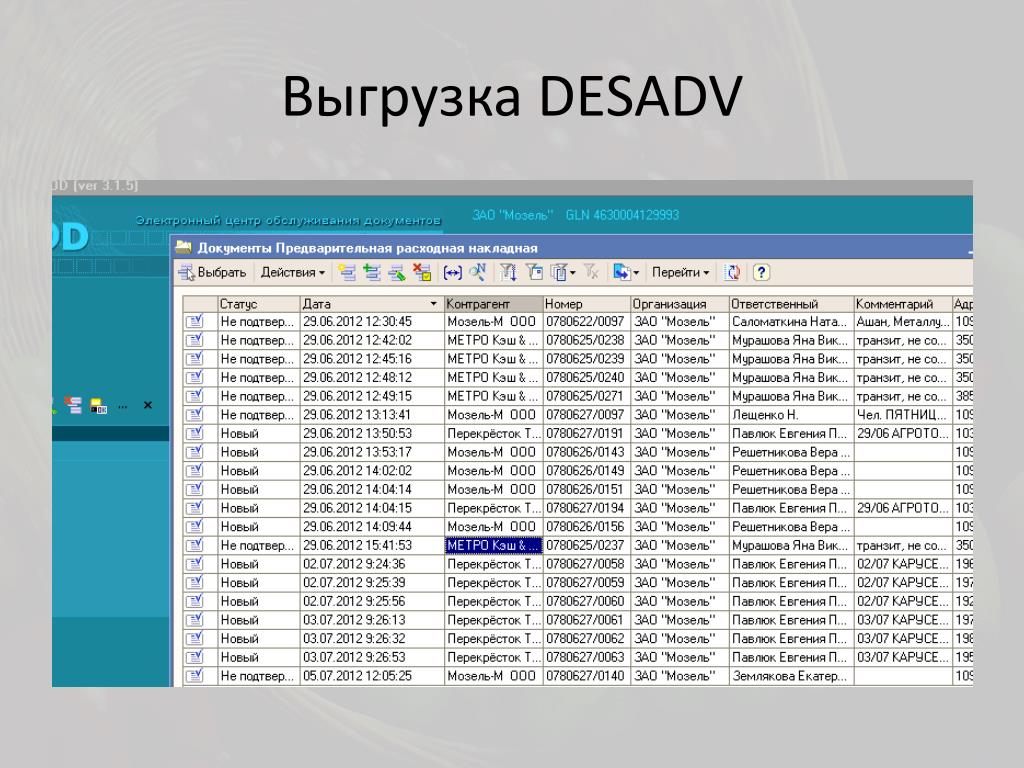Click the Номер column header
The height and width of the screenshot is (768, 1024).
587,304
